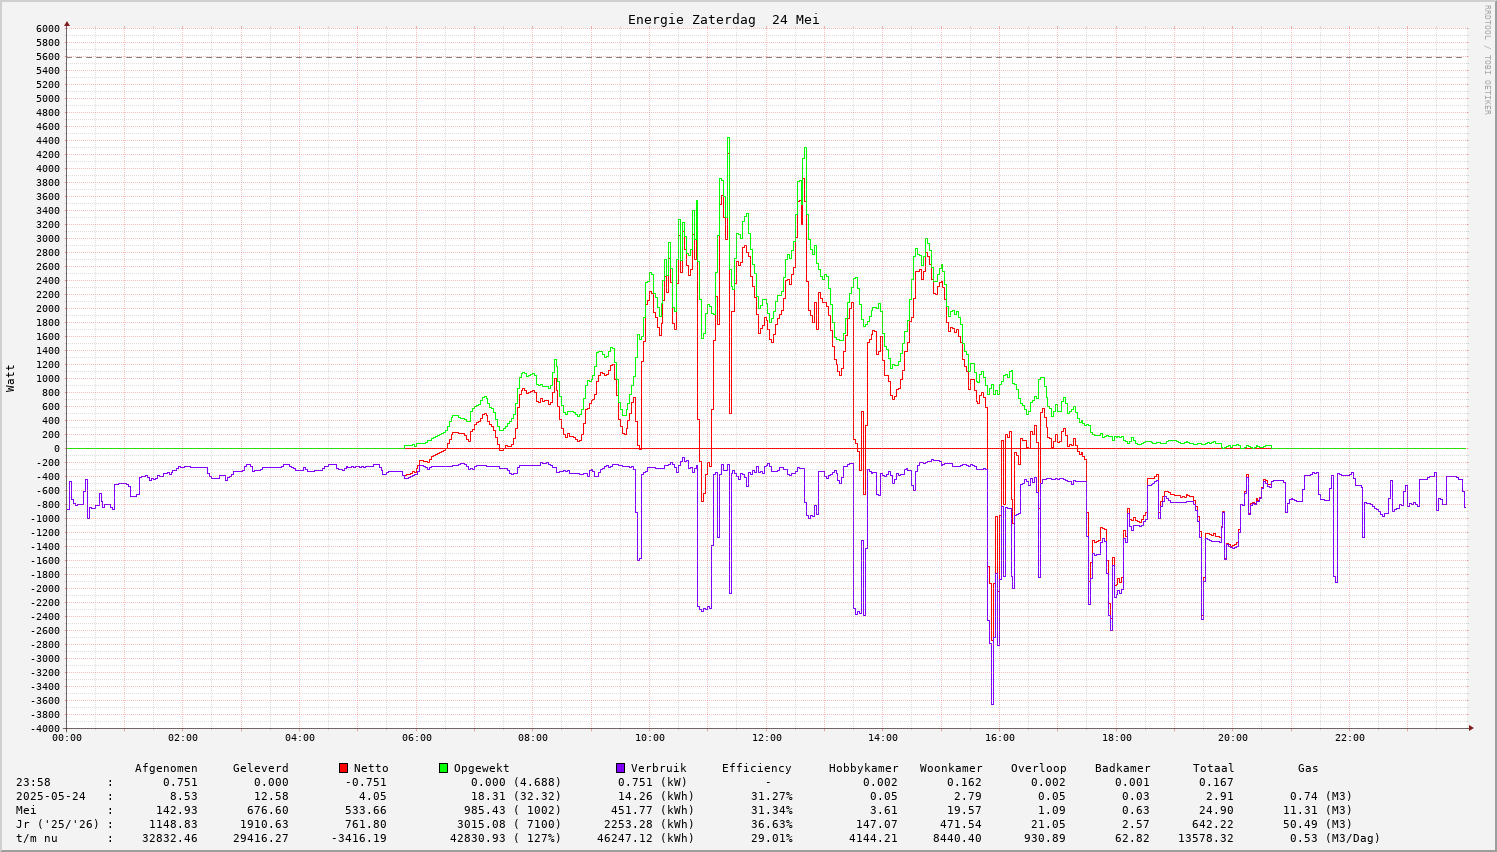Click the Efficiency column header
Screen dimensions: 1497x852
point(756,768)
